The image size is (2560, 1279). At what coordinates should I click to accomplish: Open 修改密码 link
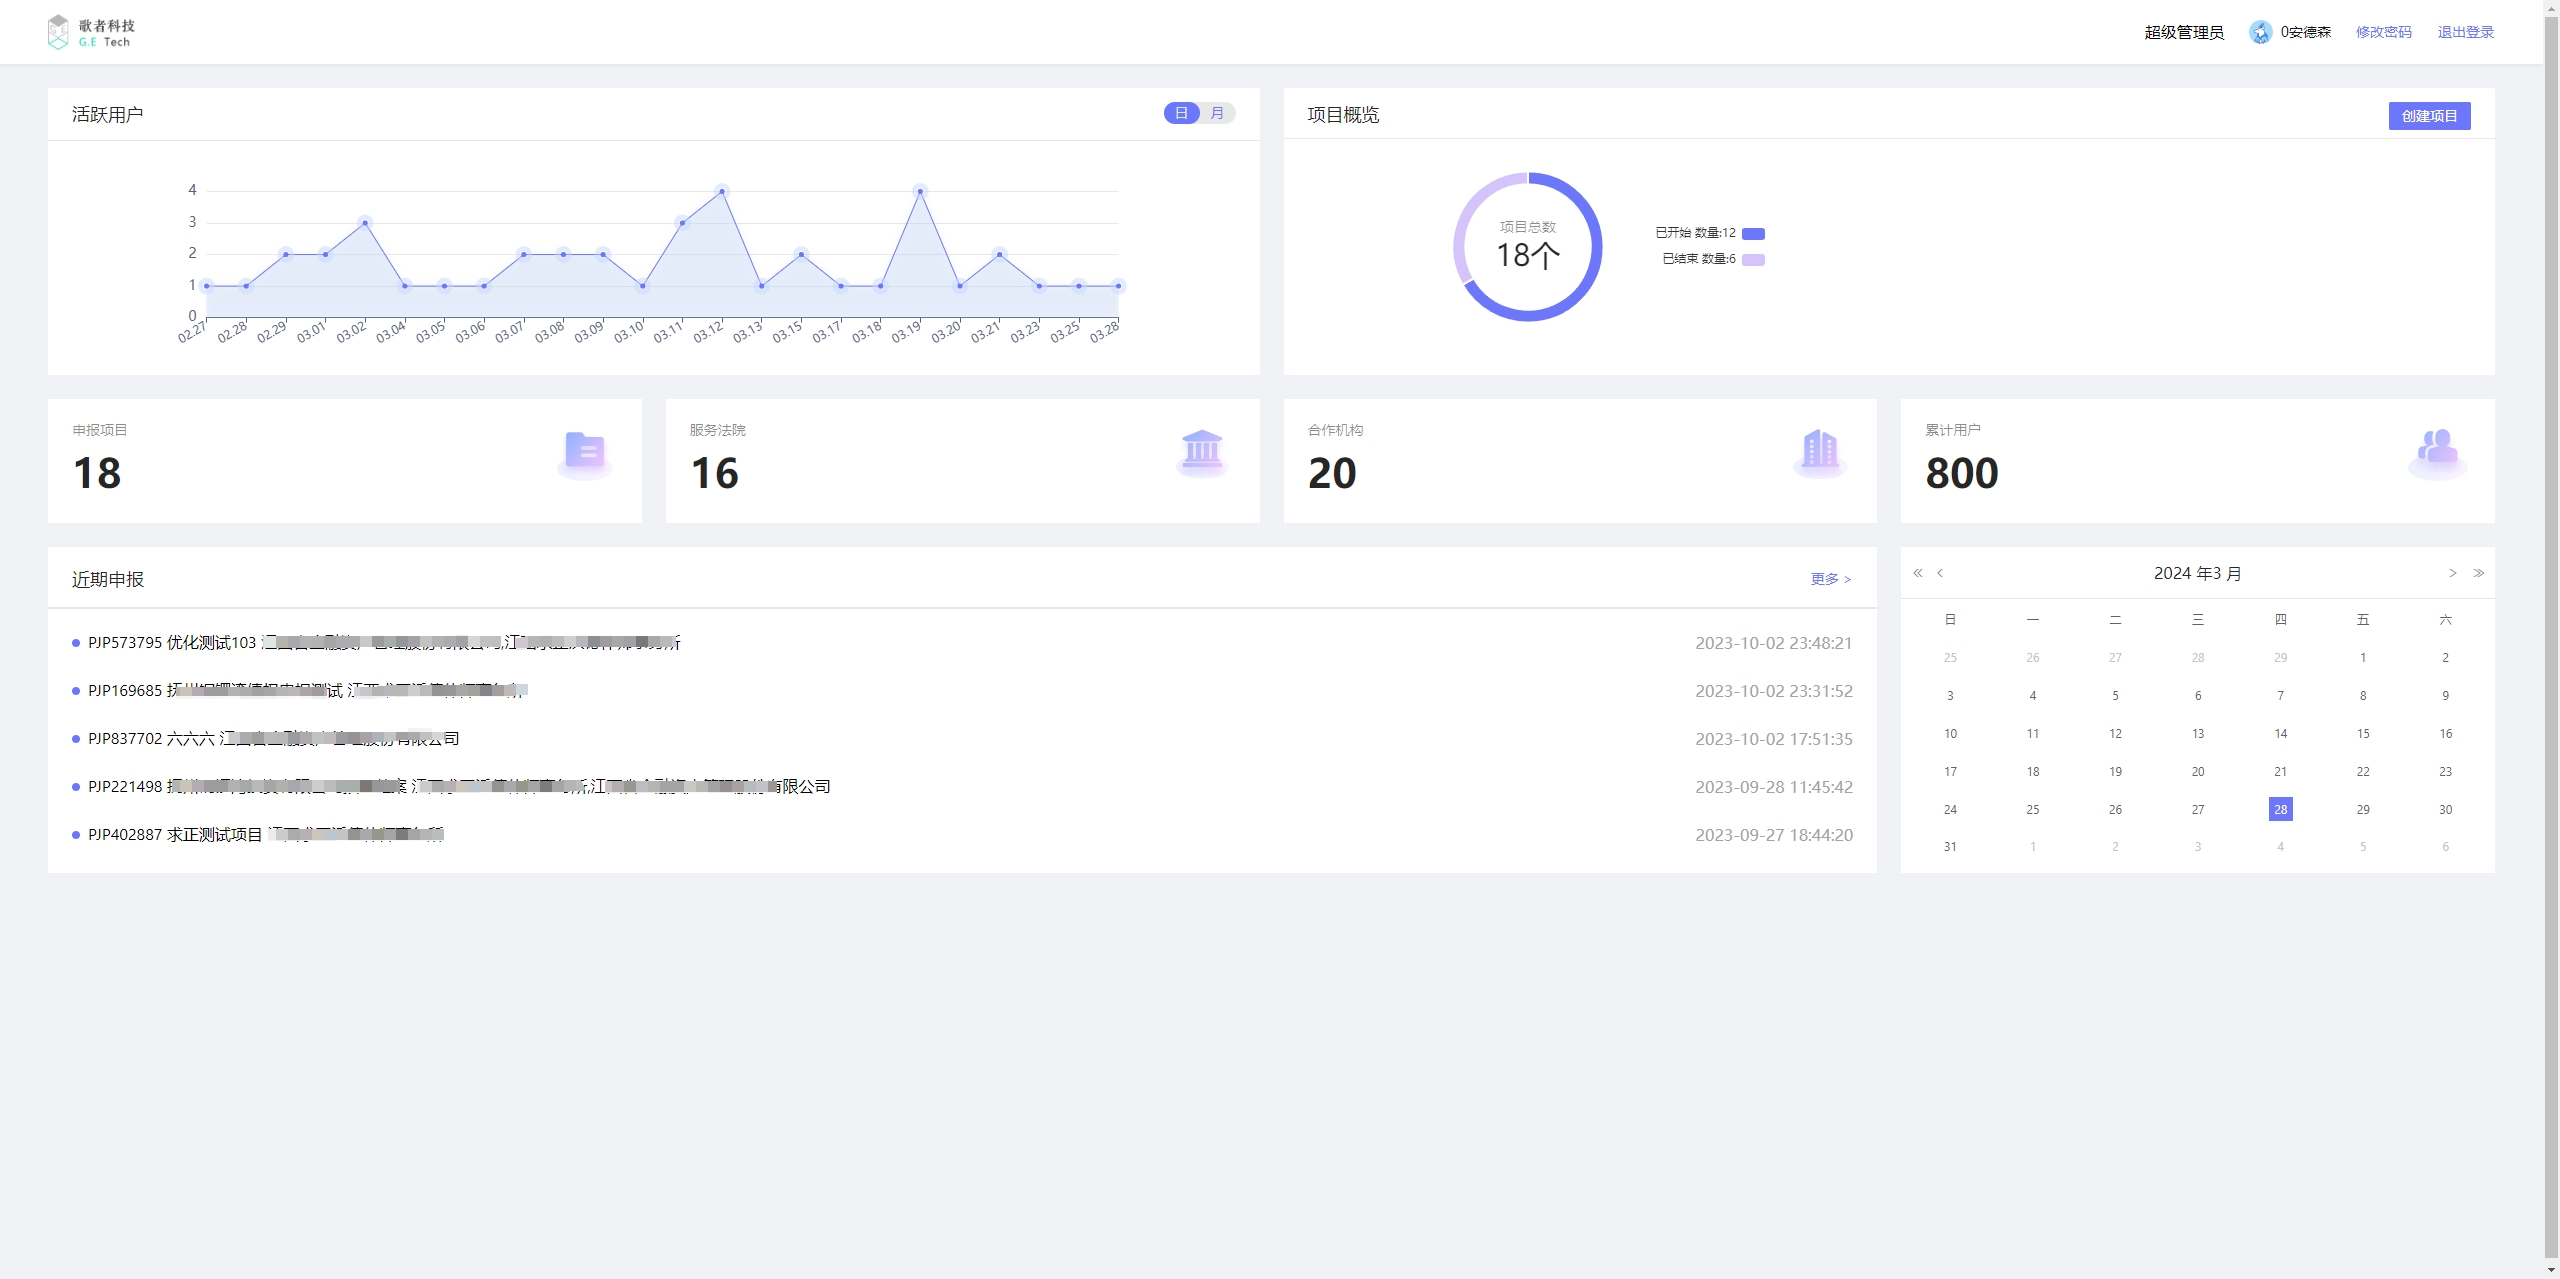[2383, 32]
